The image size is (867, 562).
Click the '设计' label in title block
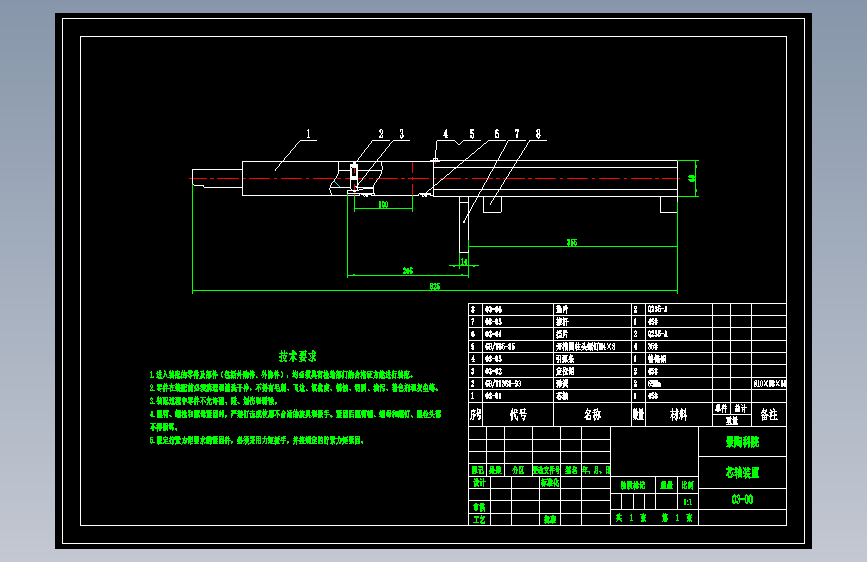tap(479, 483)
